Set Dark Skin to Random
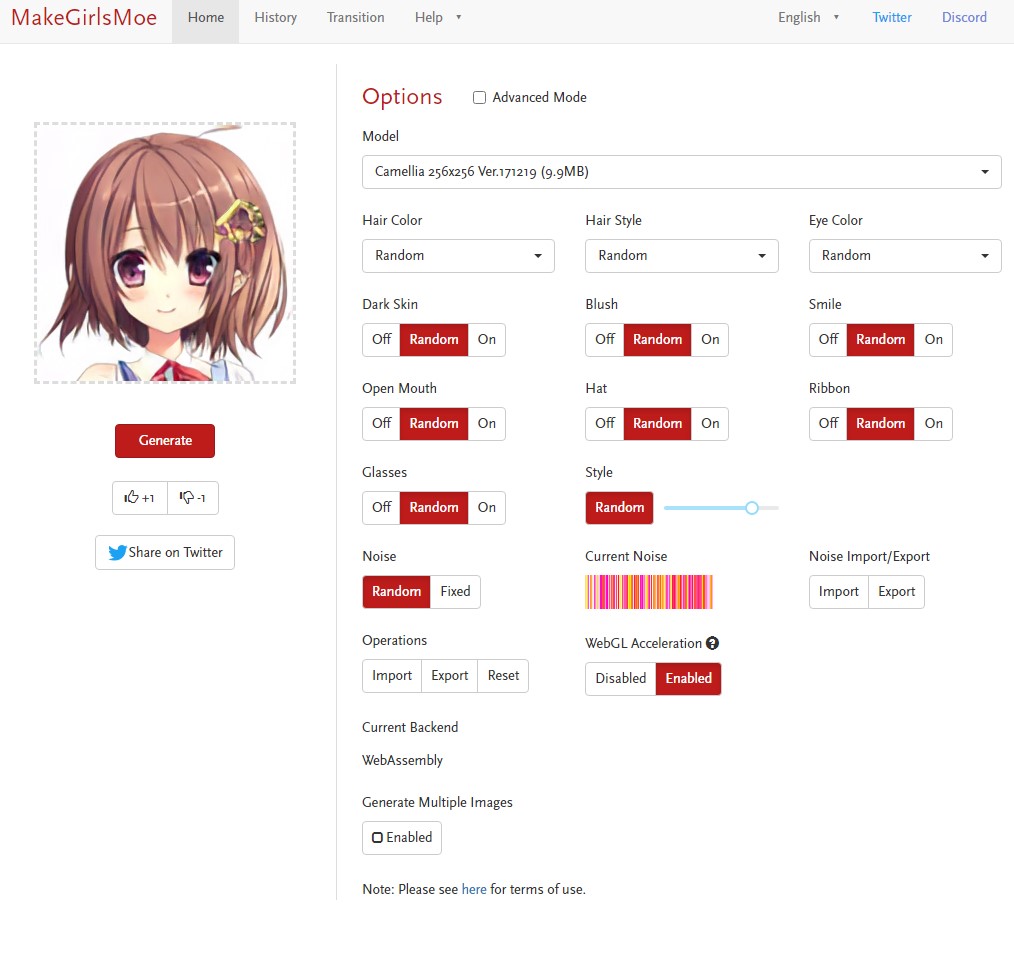Image resolution: width=1014 pixels, height=953 pixels. [434, 340]
